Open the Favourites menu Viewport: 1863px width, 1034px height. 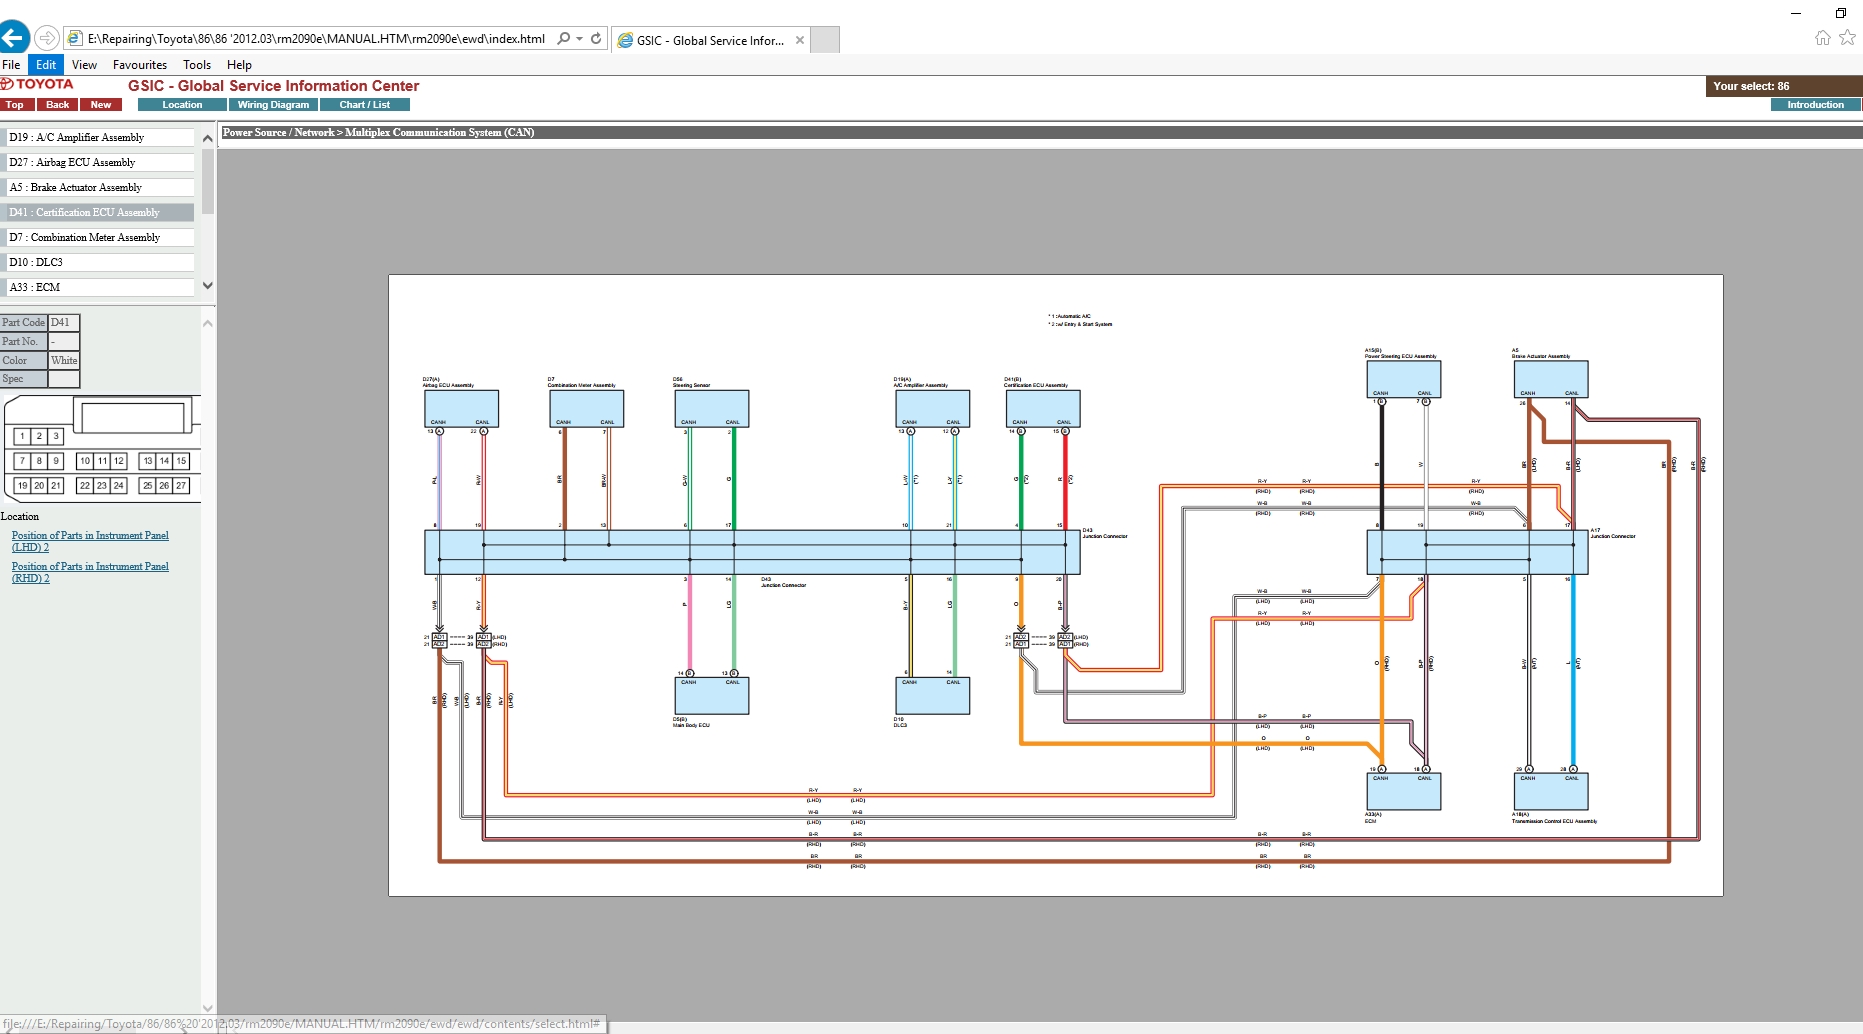coord(139,65)
